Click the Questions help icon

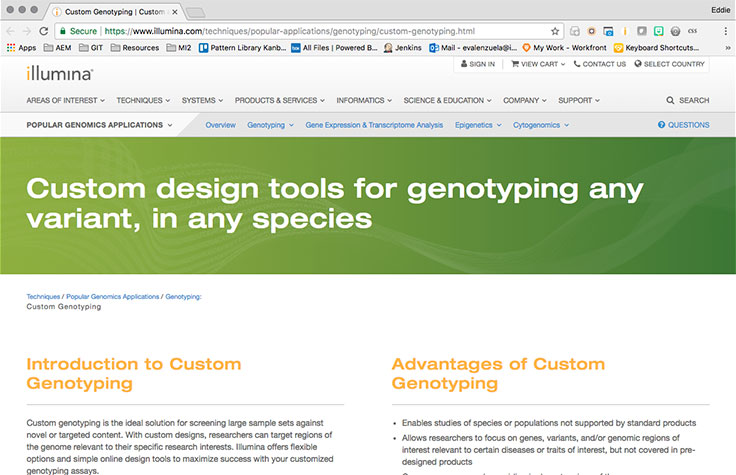pyautogui.click(x=661, y=125)
